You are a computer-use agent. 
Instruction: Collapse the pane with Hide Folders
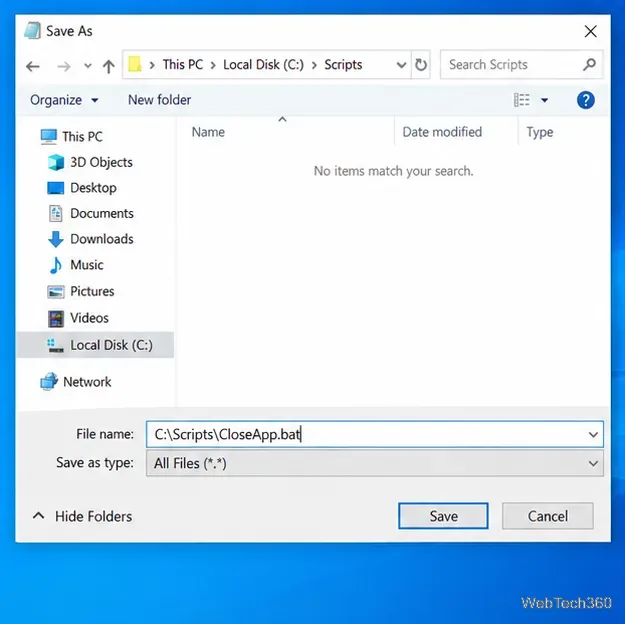(x=82, y=516)
